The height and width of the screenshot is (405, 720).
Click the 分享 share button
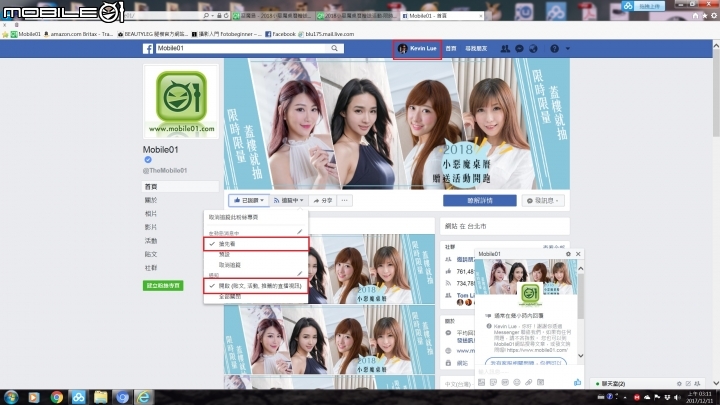323,201
